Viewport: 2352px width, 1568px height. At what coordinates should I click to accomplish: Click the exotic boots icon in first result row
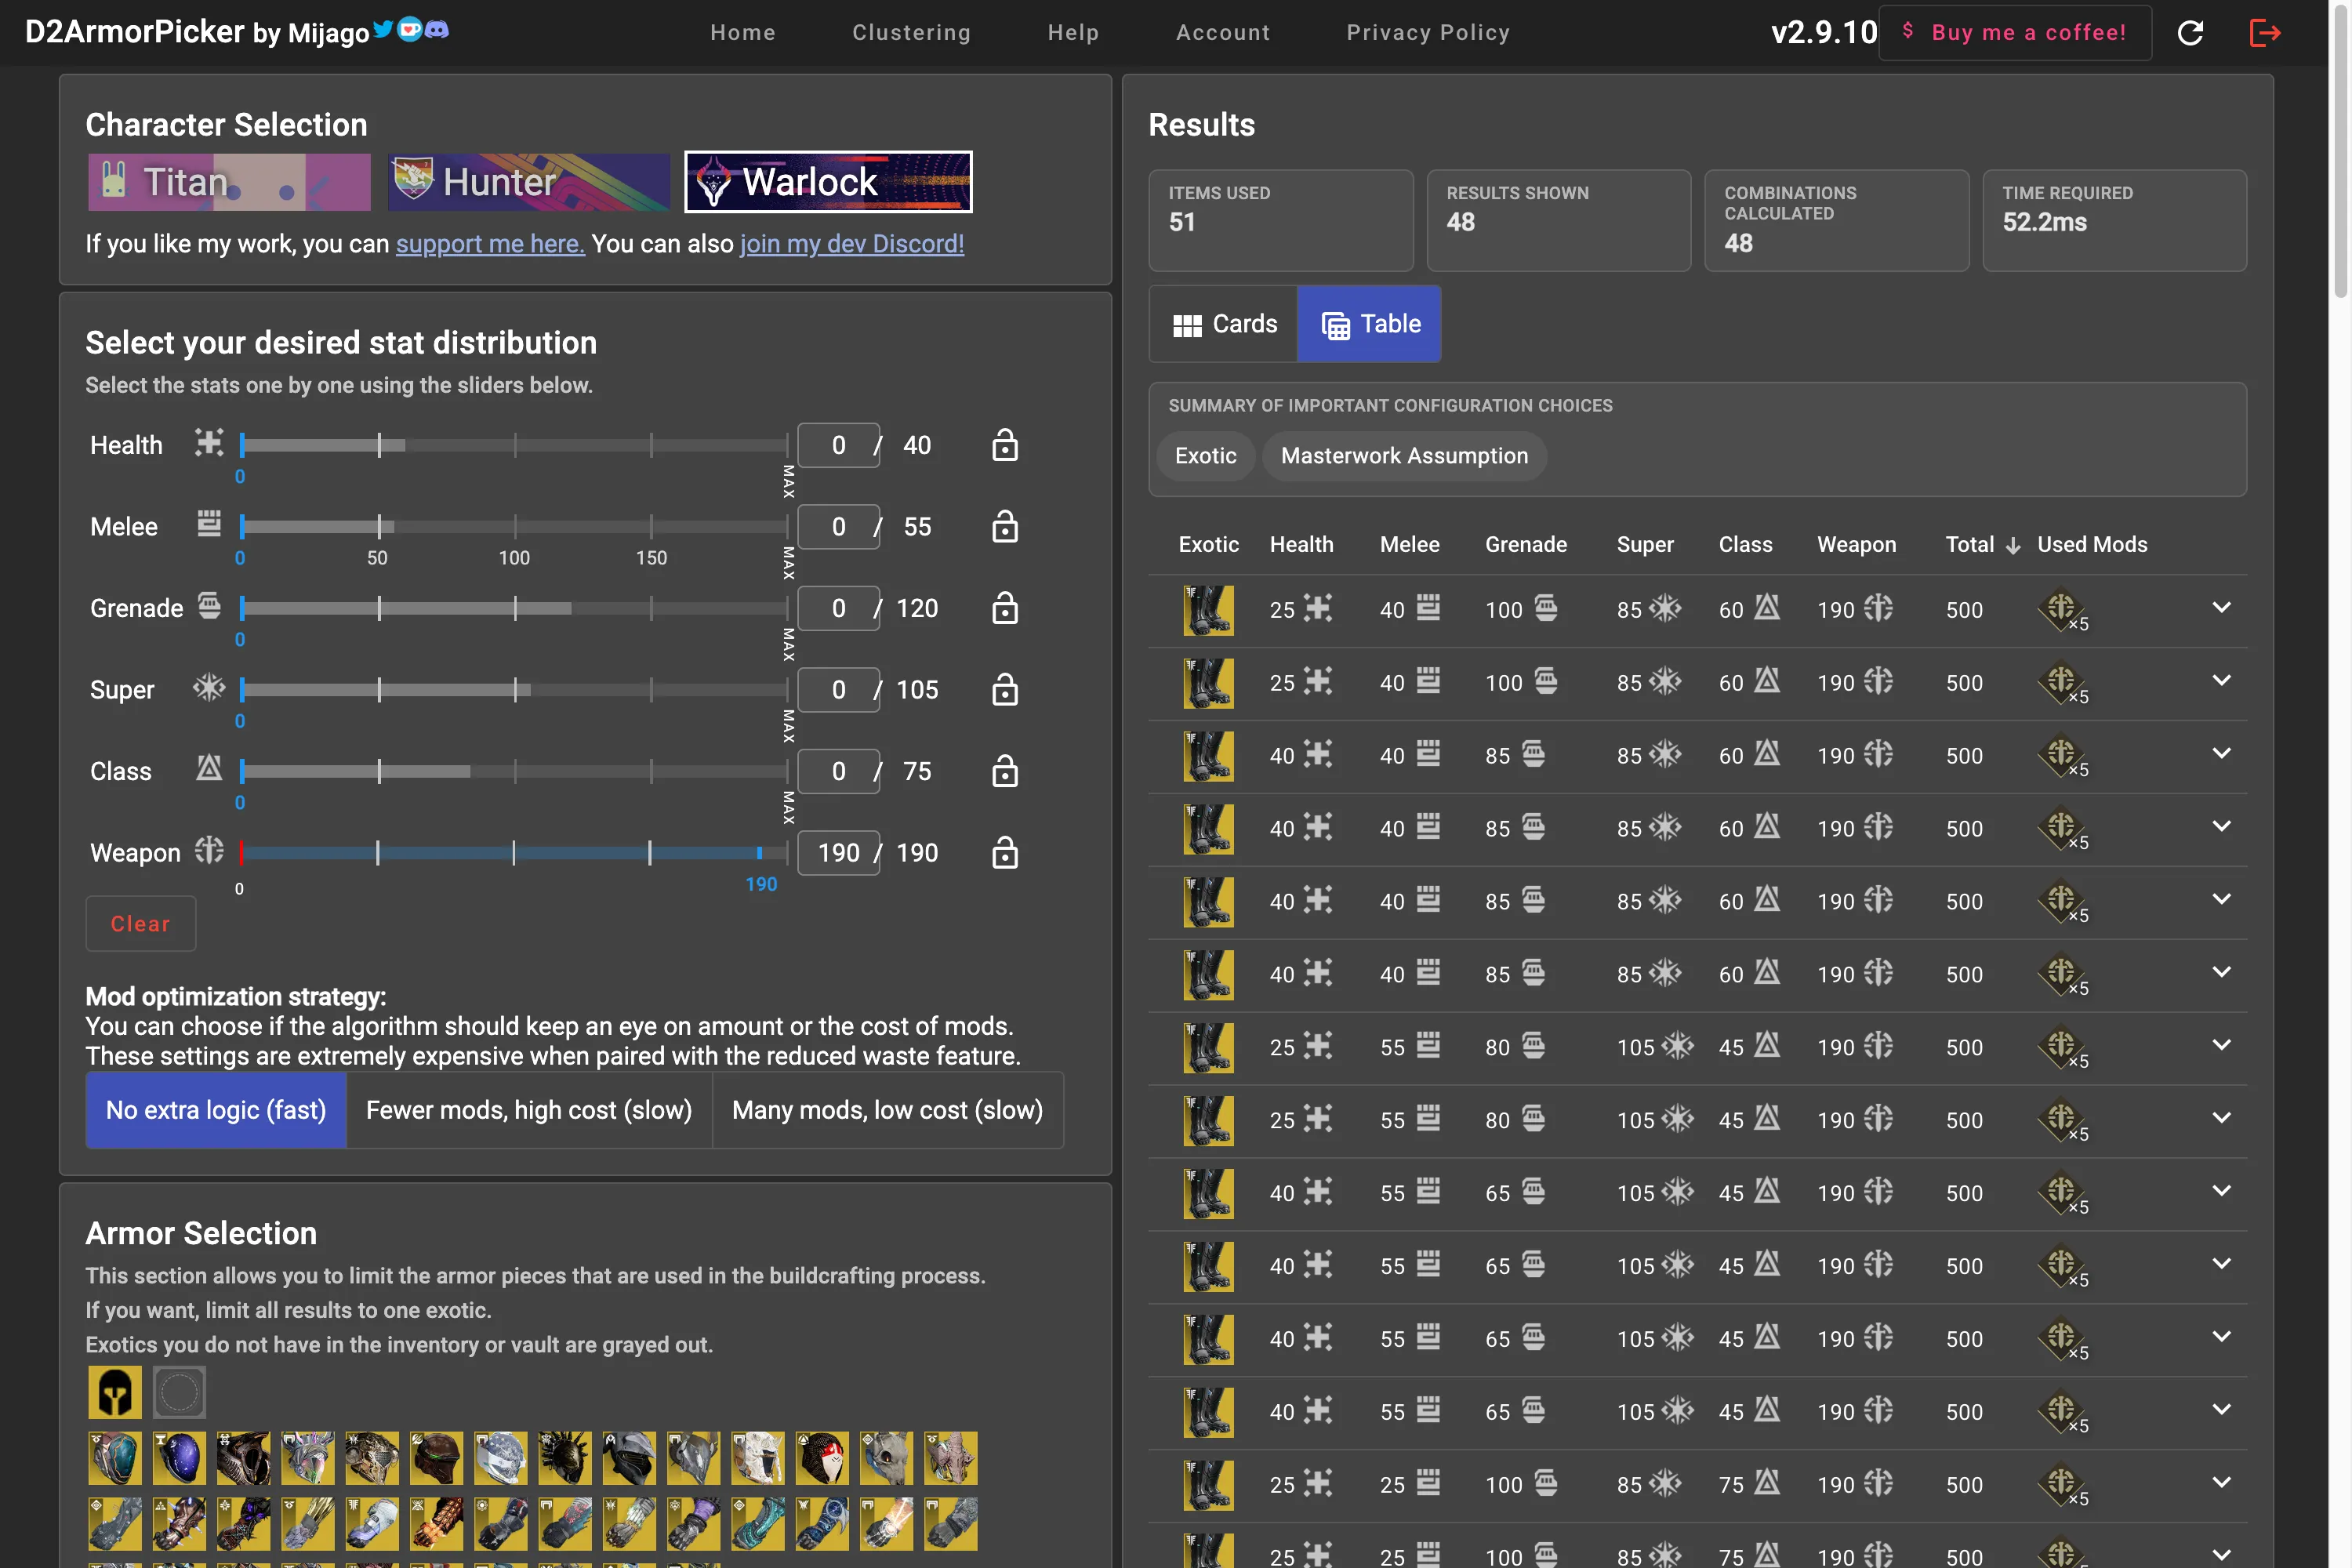(x=1208, y=610)
